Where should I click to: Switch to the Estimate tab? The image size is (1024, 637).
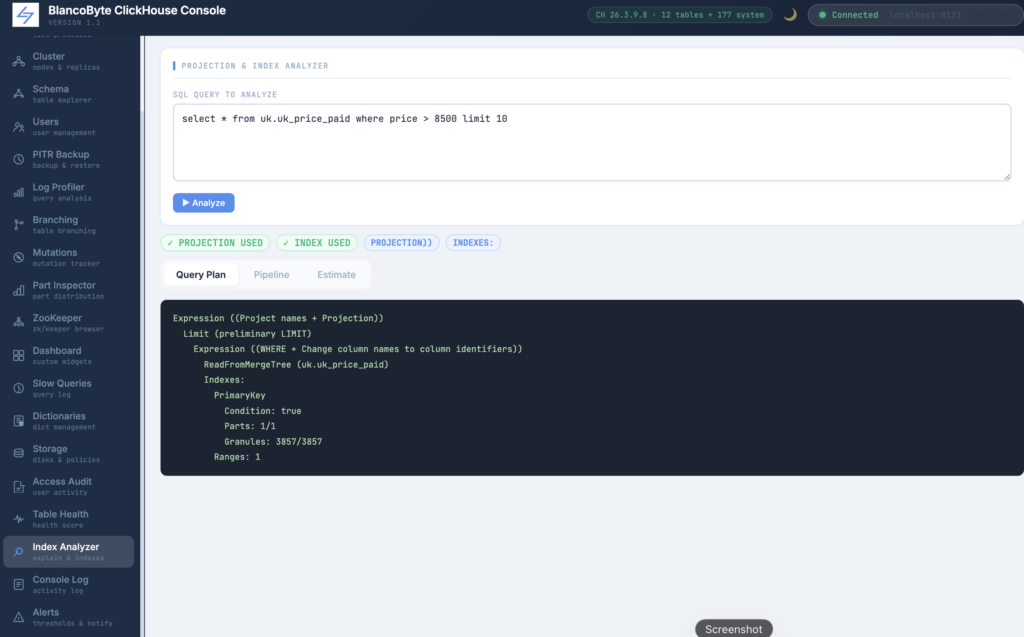pyautogui.click(x=336, y=274)
